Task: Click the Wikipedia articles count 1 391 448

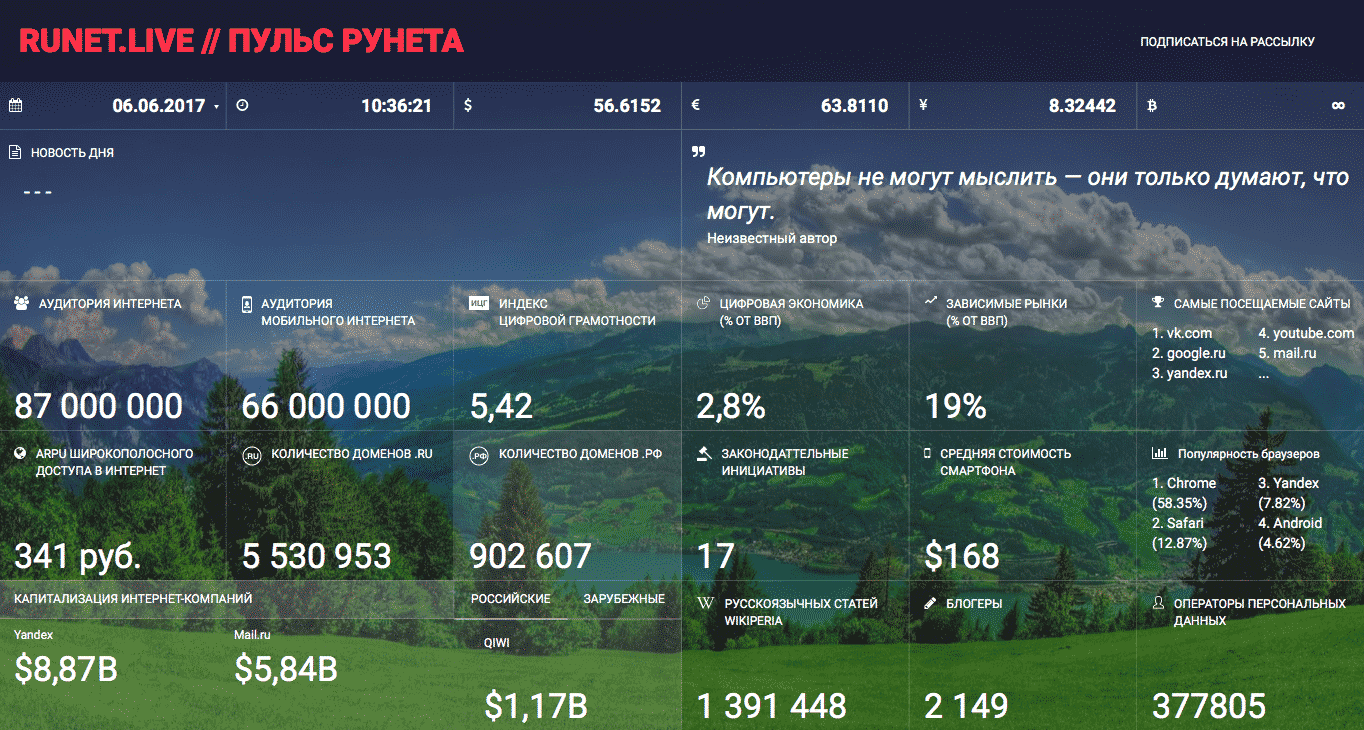Action: [x=771, y=706]
